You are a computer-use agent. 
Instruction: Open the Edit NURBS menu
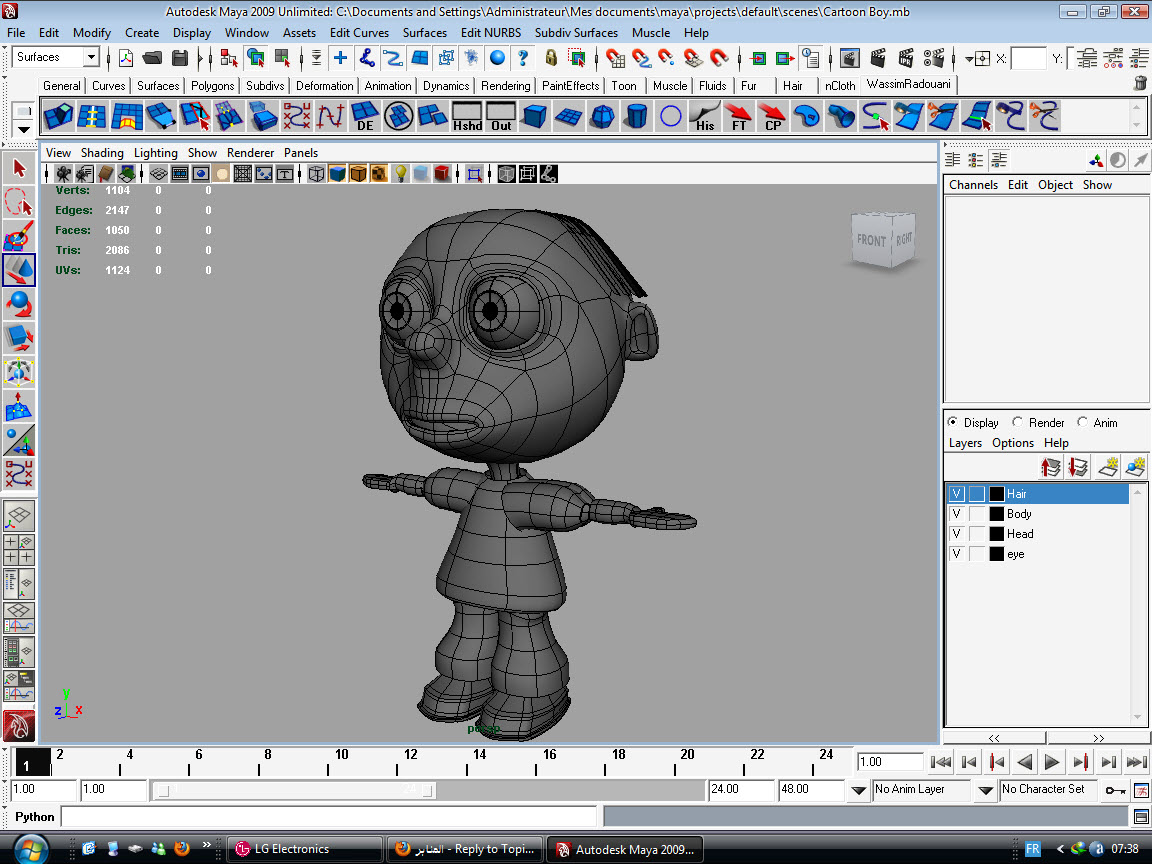(x=491, y=33)
